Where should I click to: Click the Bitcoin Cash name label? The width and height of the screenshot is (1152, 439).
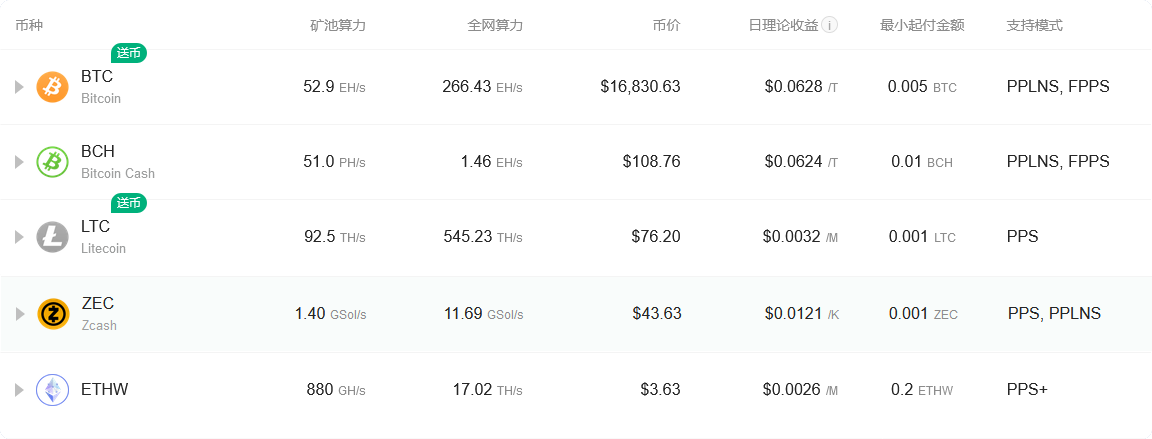pyautogui.click(x=118, y=174)
